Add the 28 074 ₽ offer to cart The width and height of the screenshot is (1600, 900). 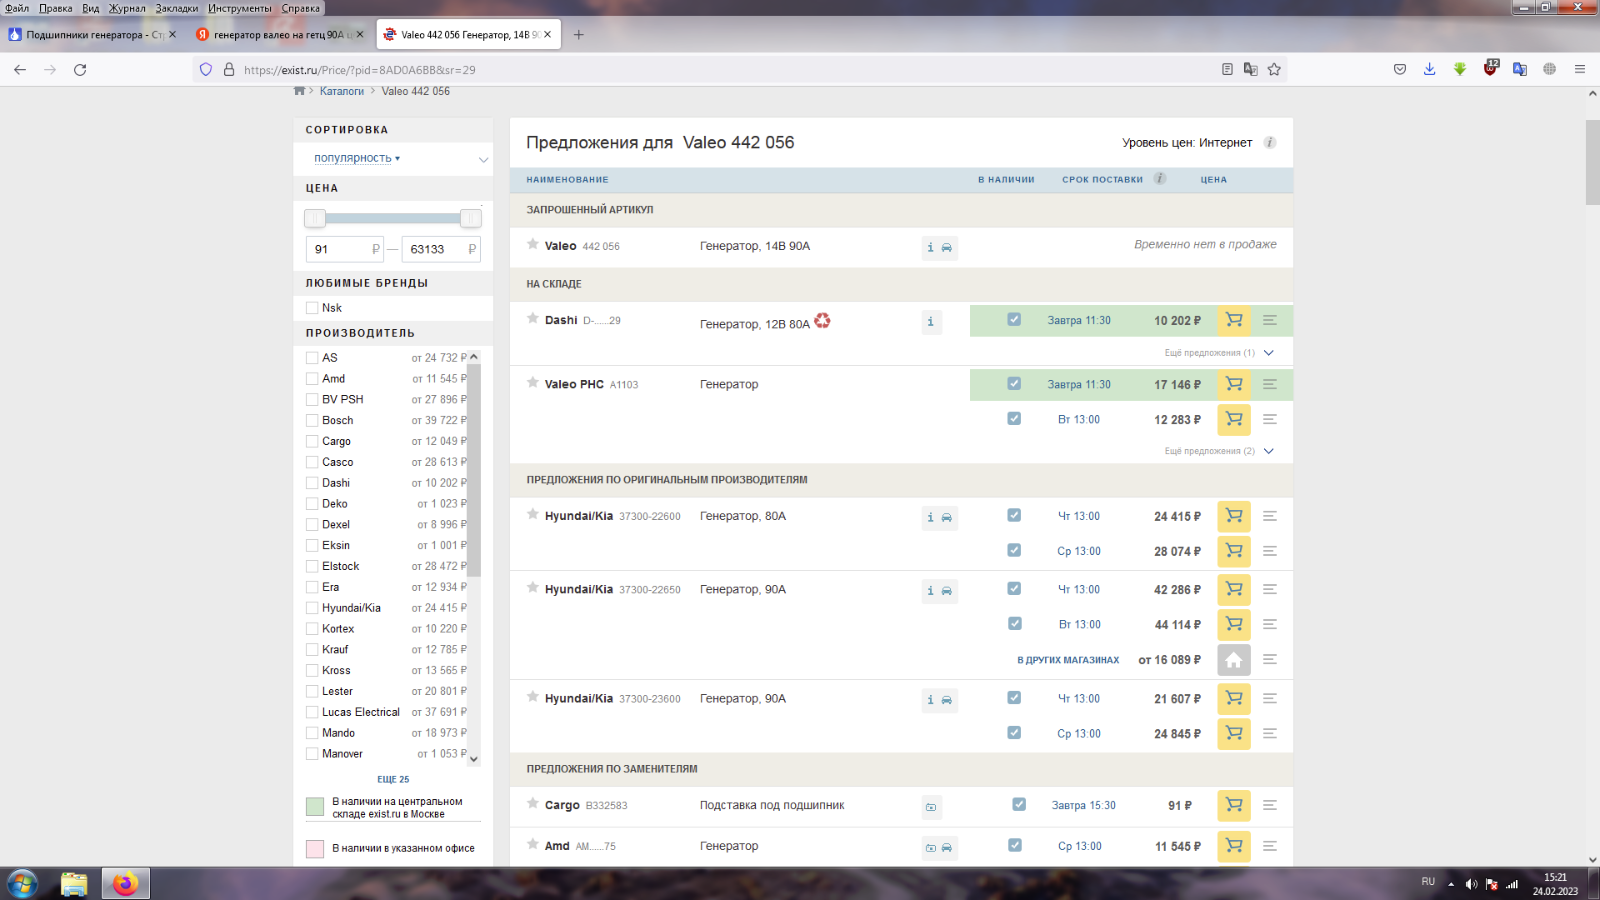pos(1234,551)
